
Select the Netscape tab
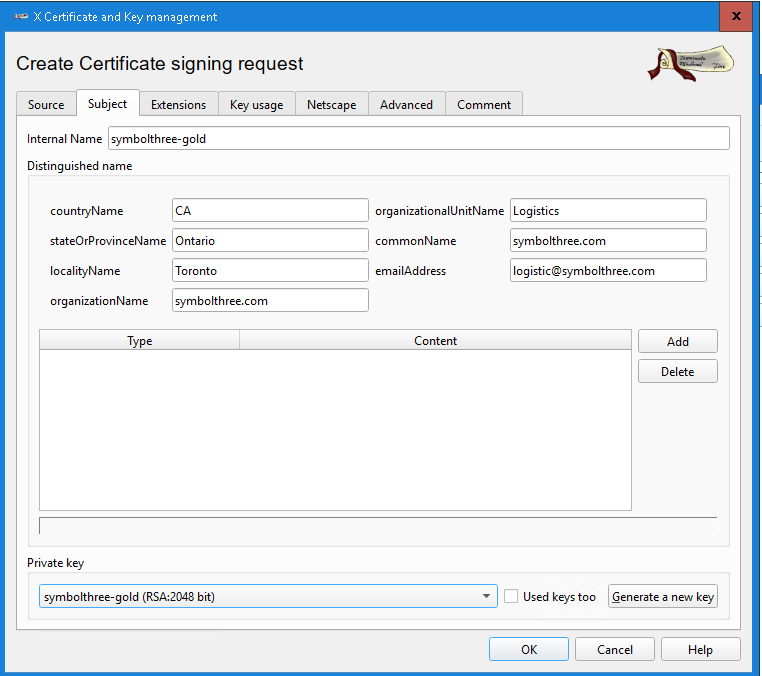[x=331, y=105]
